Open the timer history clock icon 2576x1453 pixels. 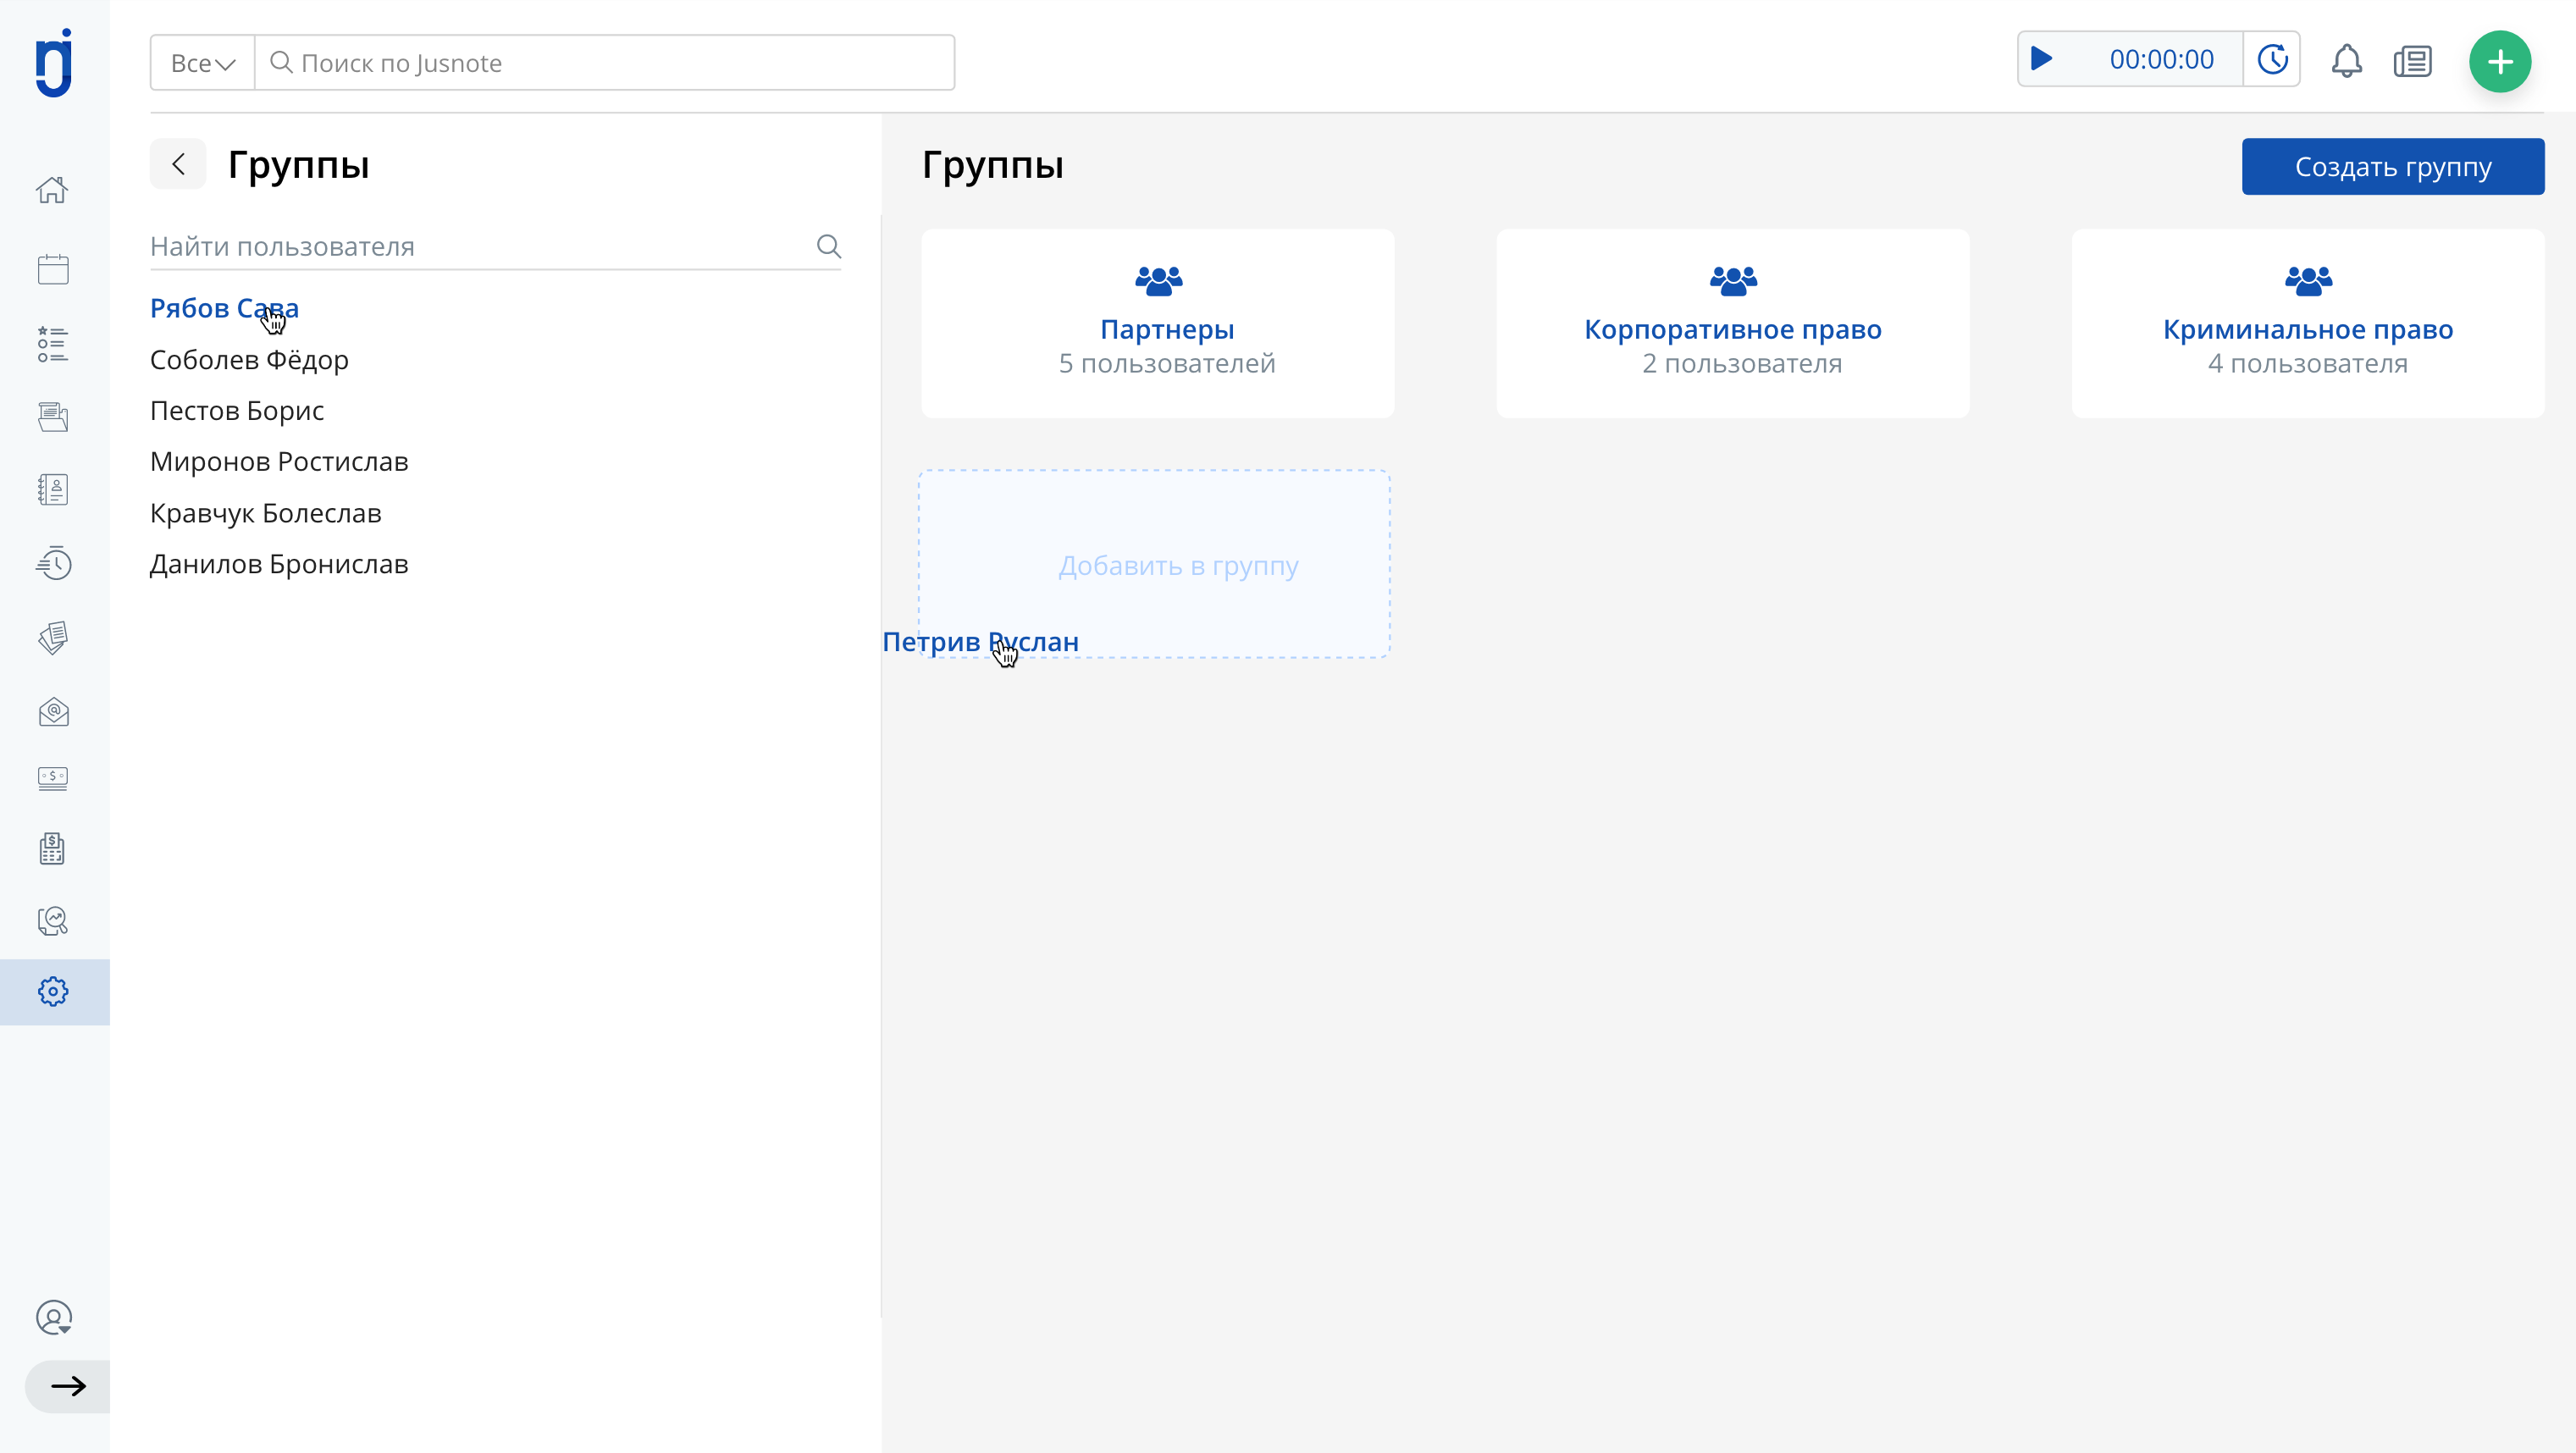[x=2273, y=60]
